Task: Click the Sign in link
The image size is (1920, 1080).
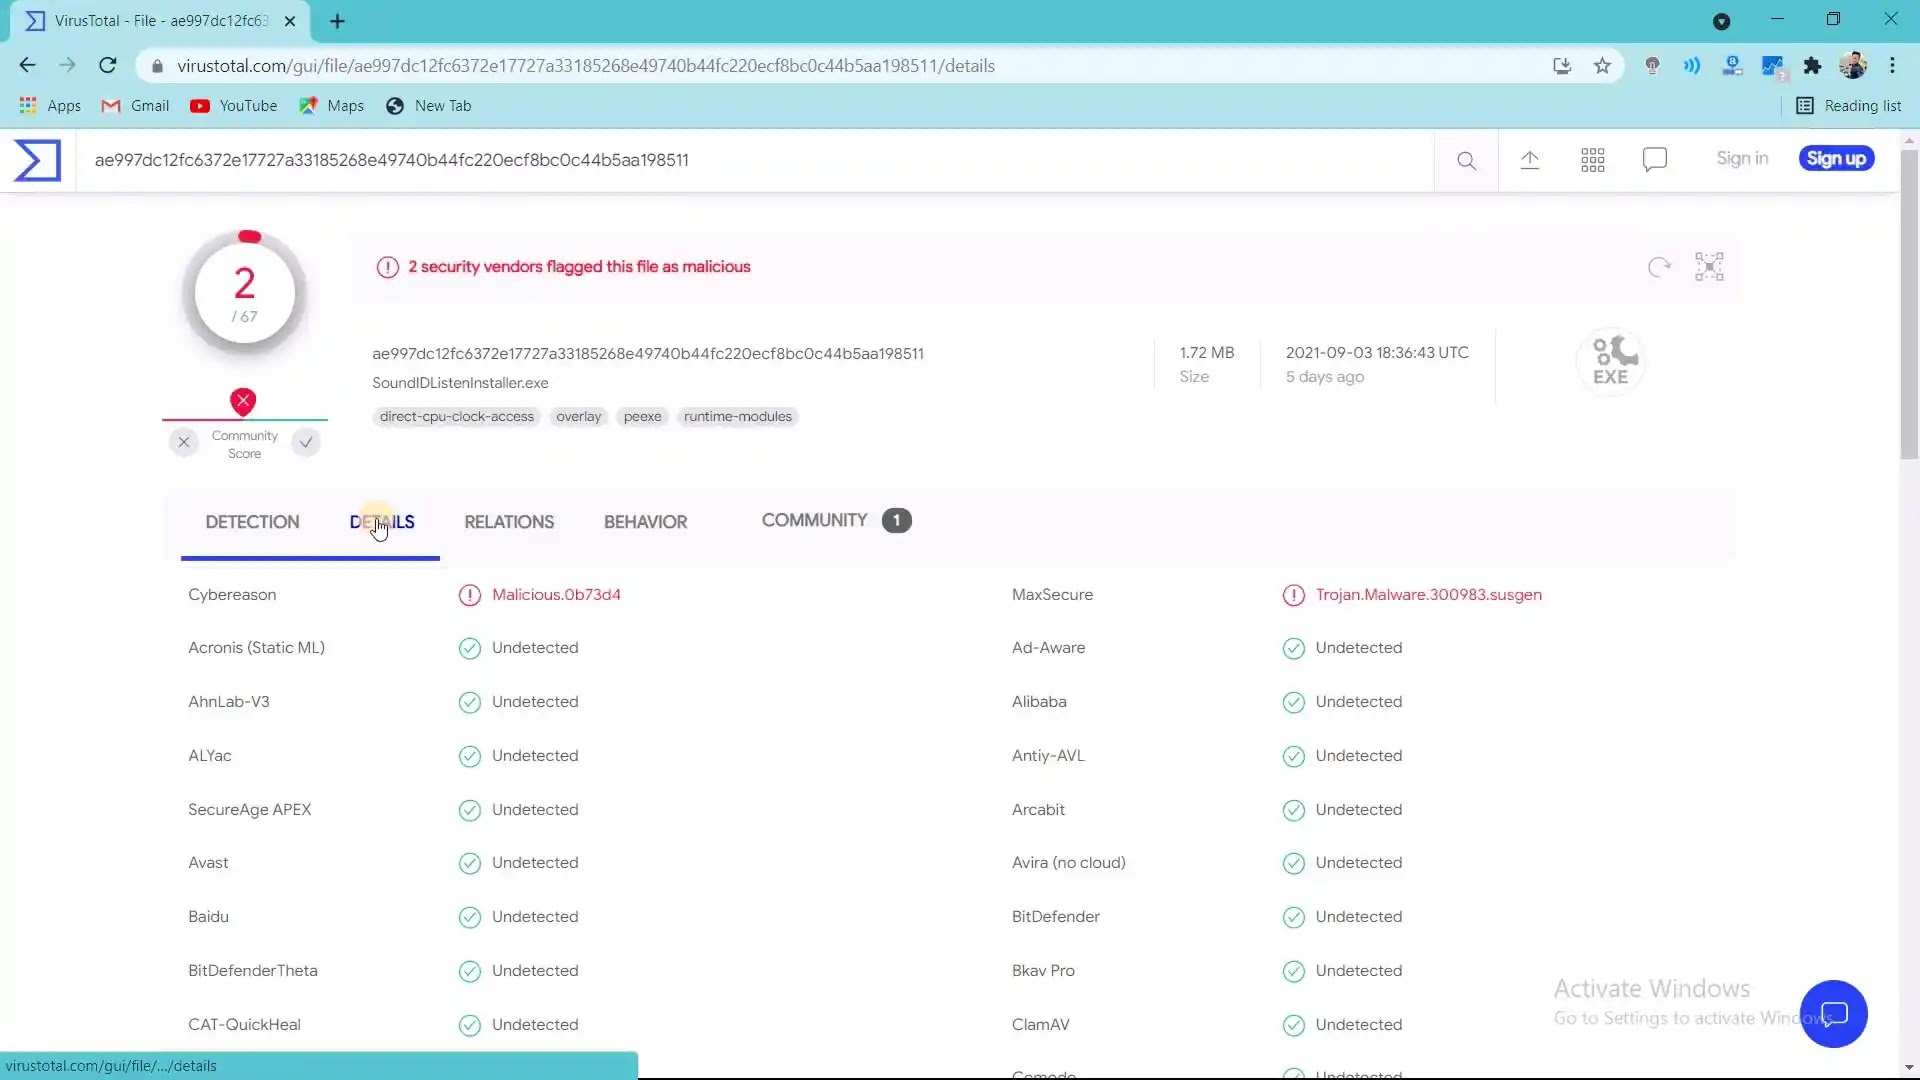Action: click(x=1742, y=159)
